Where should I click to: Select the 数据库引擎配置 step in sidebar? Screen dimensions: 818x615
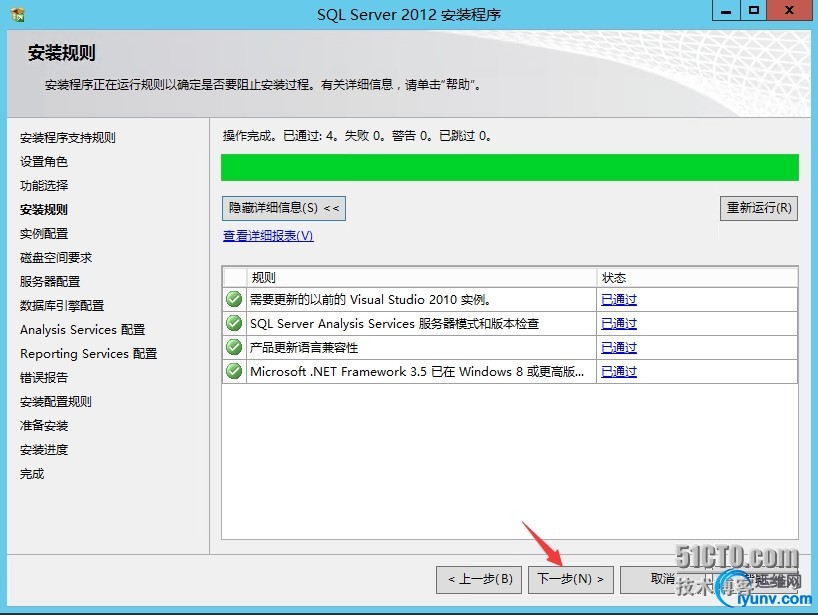point(62,306)
